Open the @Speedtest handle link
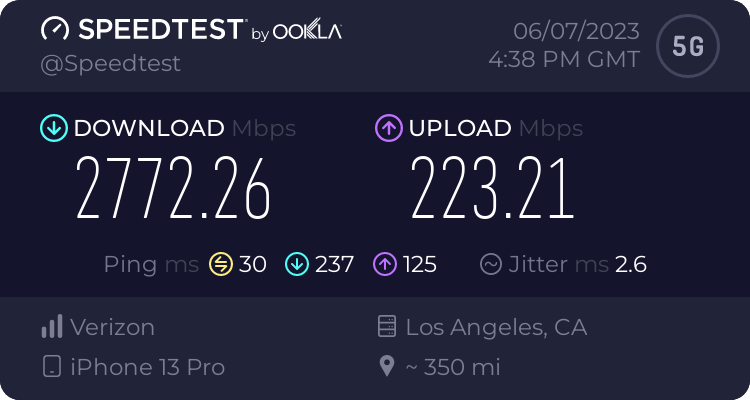The width and height of the screenshot is (750, 400). tap(110, 64)
